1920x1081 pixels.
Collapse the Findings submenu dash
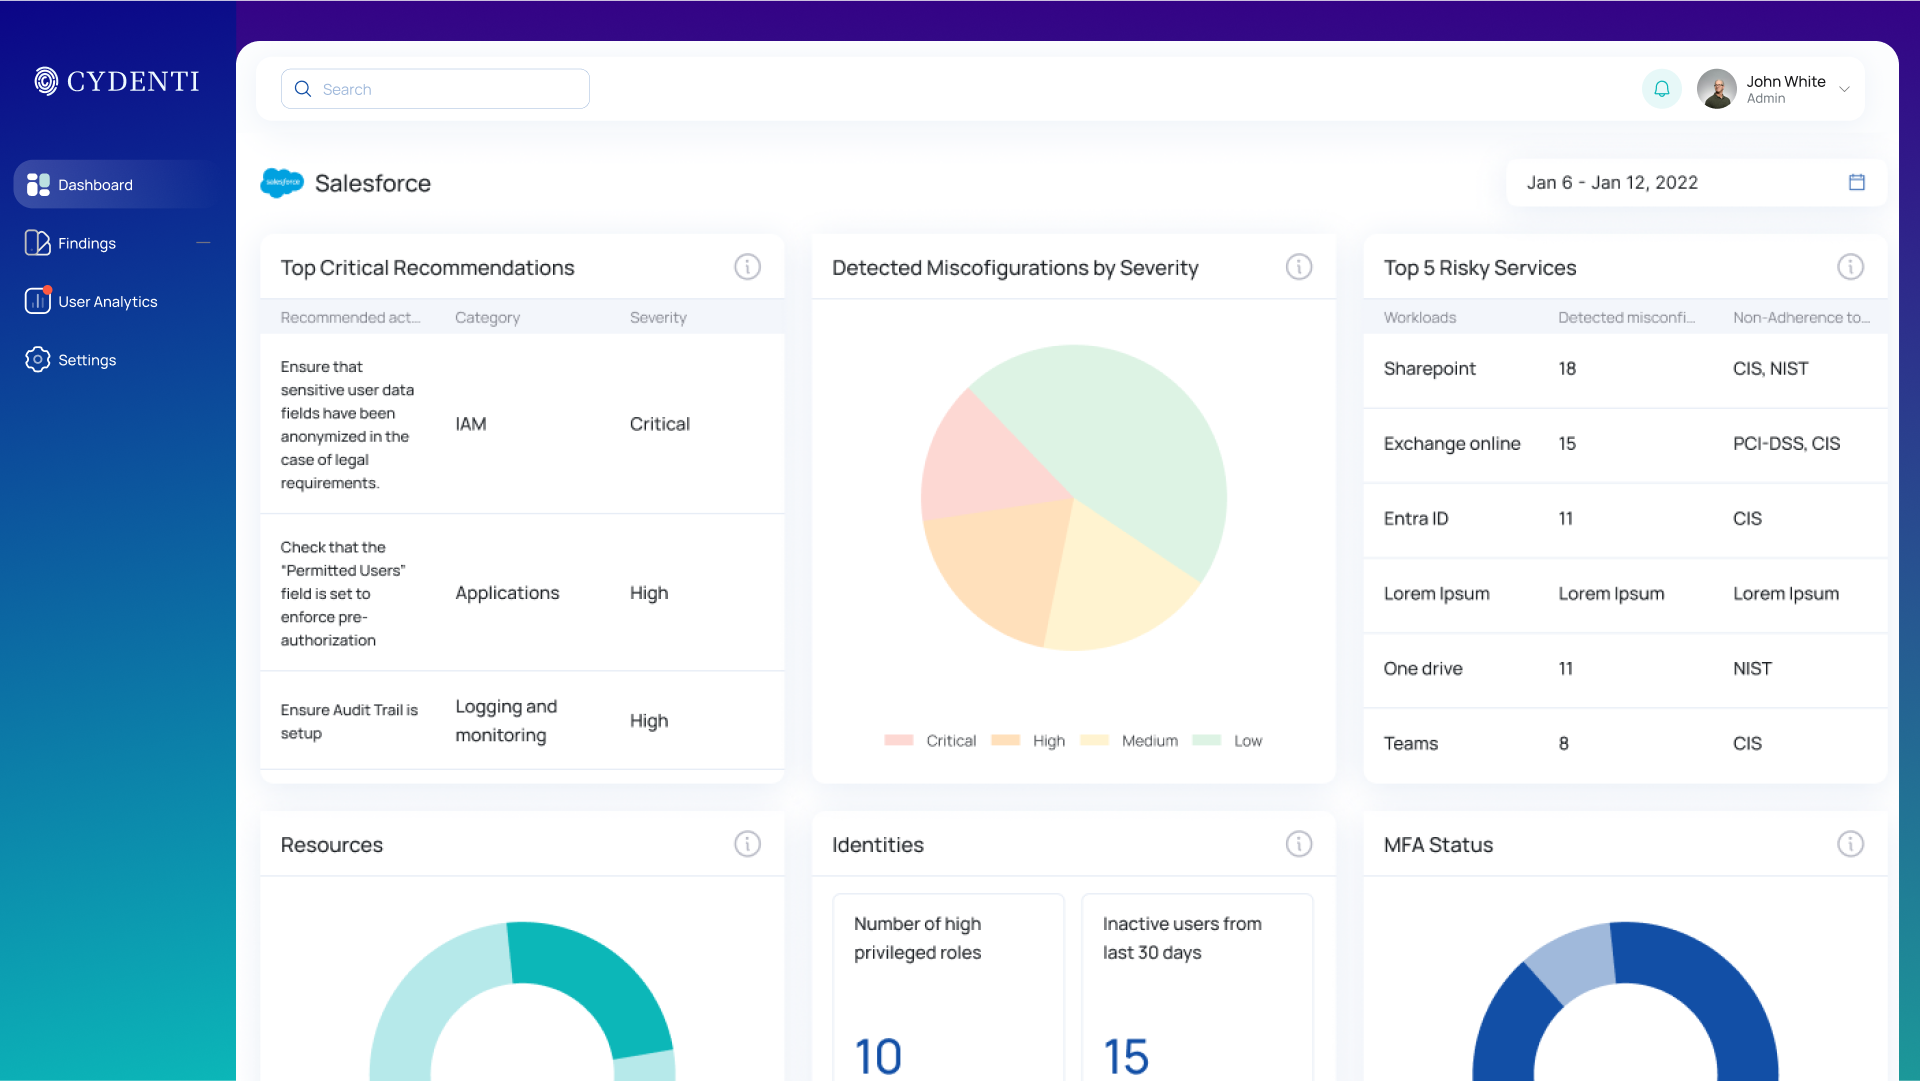coord(204,243)
